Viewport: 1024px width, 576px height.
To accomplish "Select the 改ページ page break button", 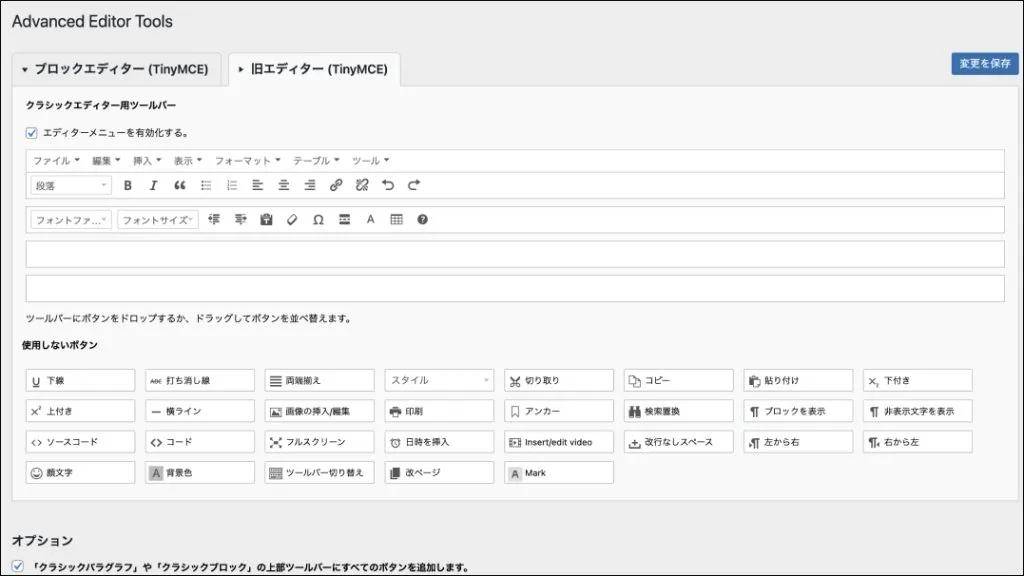I will [x=439, y=472].
